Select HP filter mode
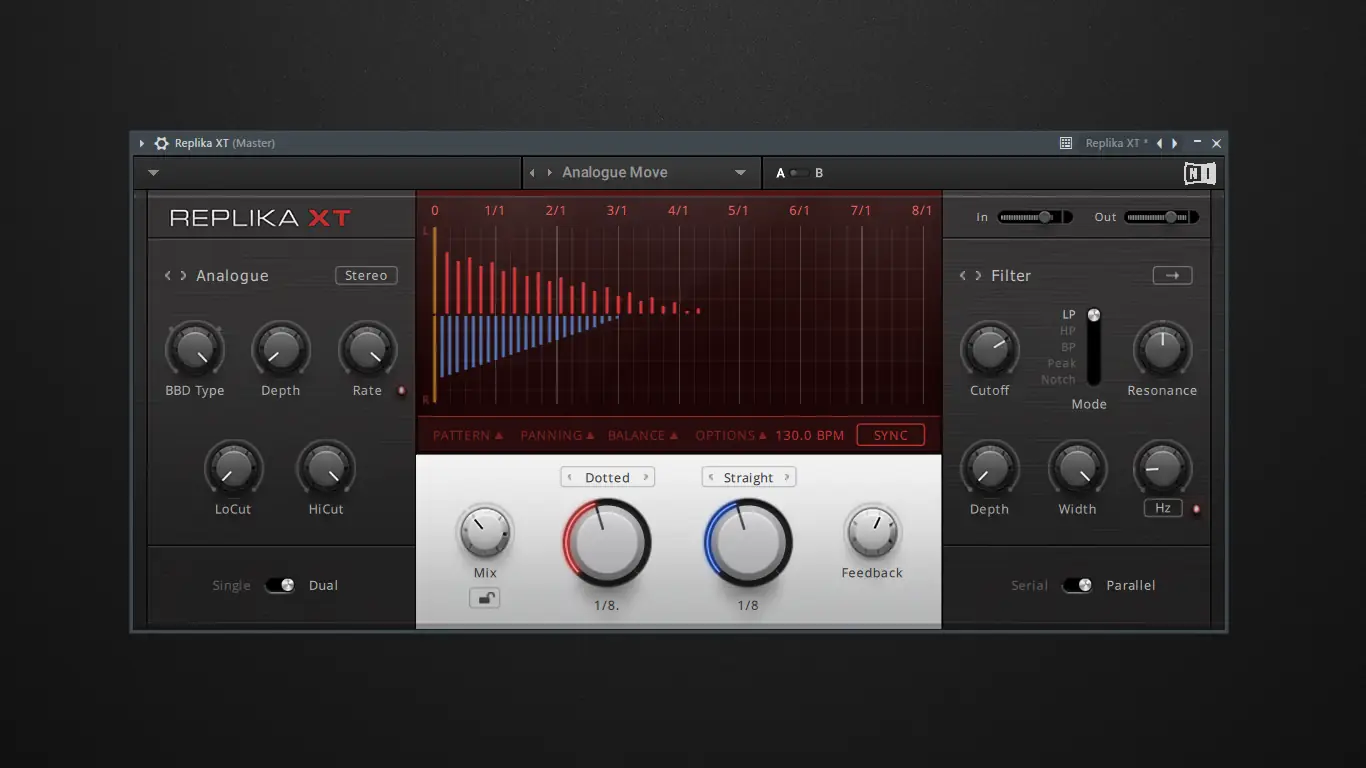This screenshot has width=1366, height=768. click(x=1068, y=331)
